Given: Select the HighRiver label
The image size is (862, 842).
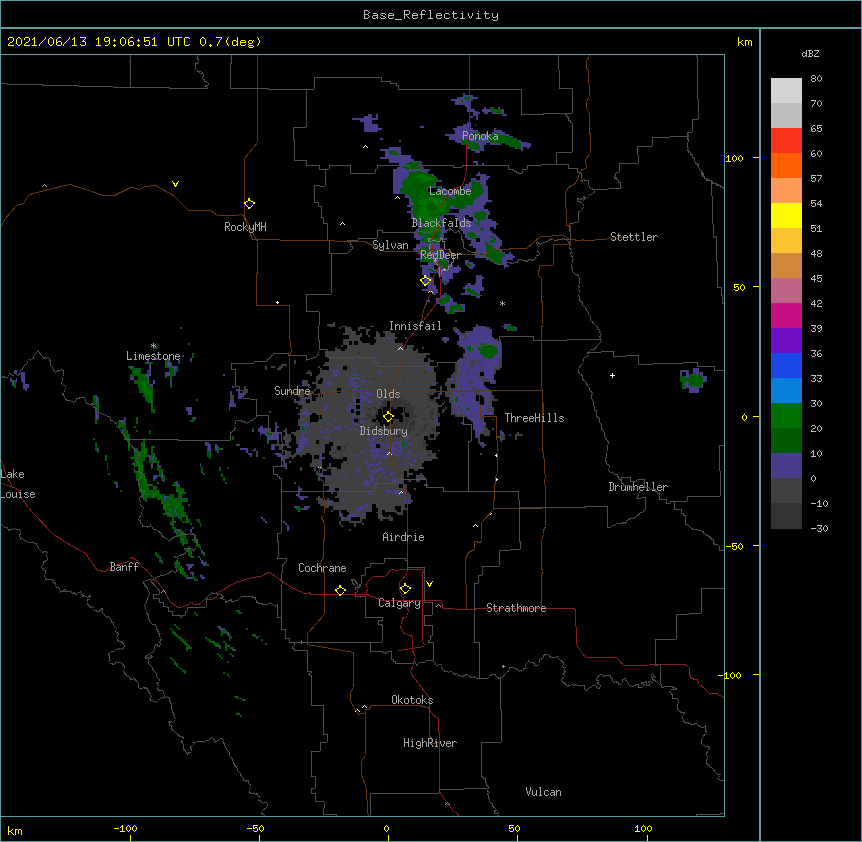Looking at the screenshot, I should [x=430, y=743].
